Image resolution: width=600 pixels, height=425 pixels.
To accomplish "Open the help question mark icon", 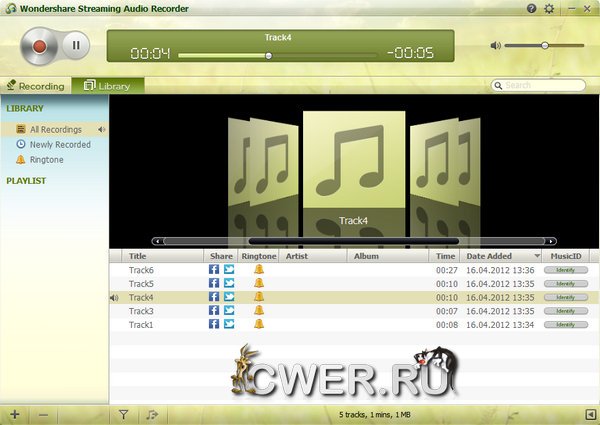I will coord(531,8).
